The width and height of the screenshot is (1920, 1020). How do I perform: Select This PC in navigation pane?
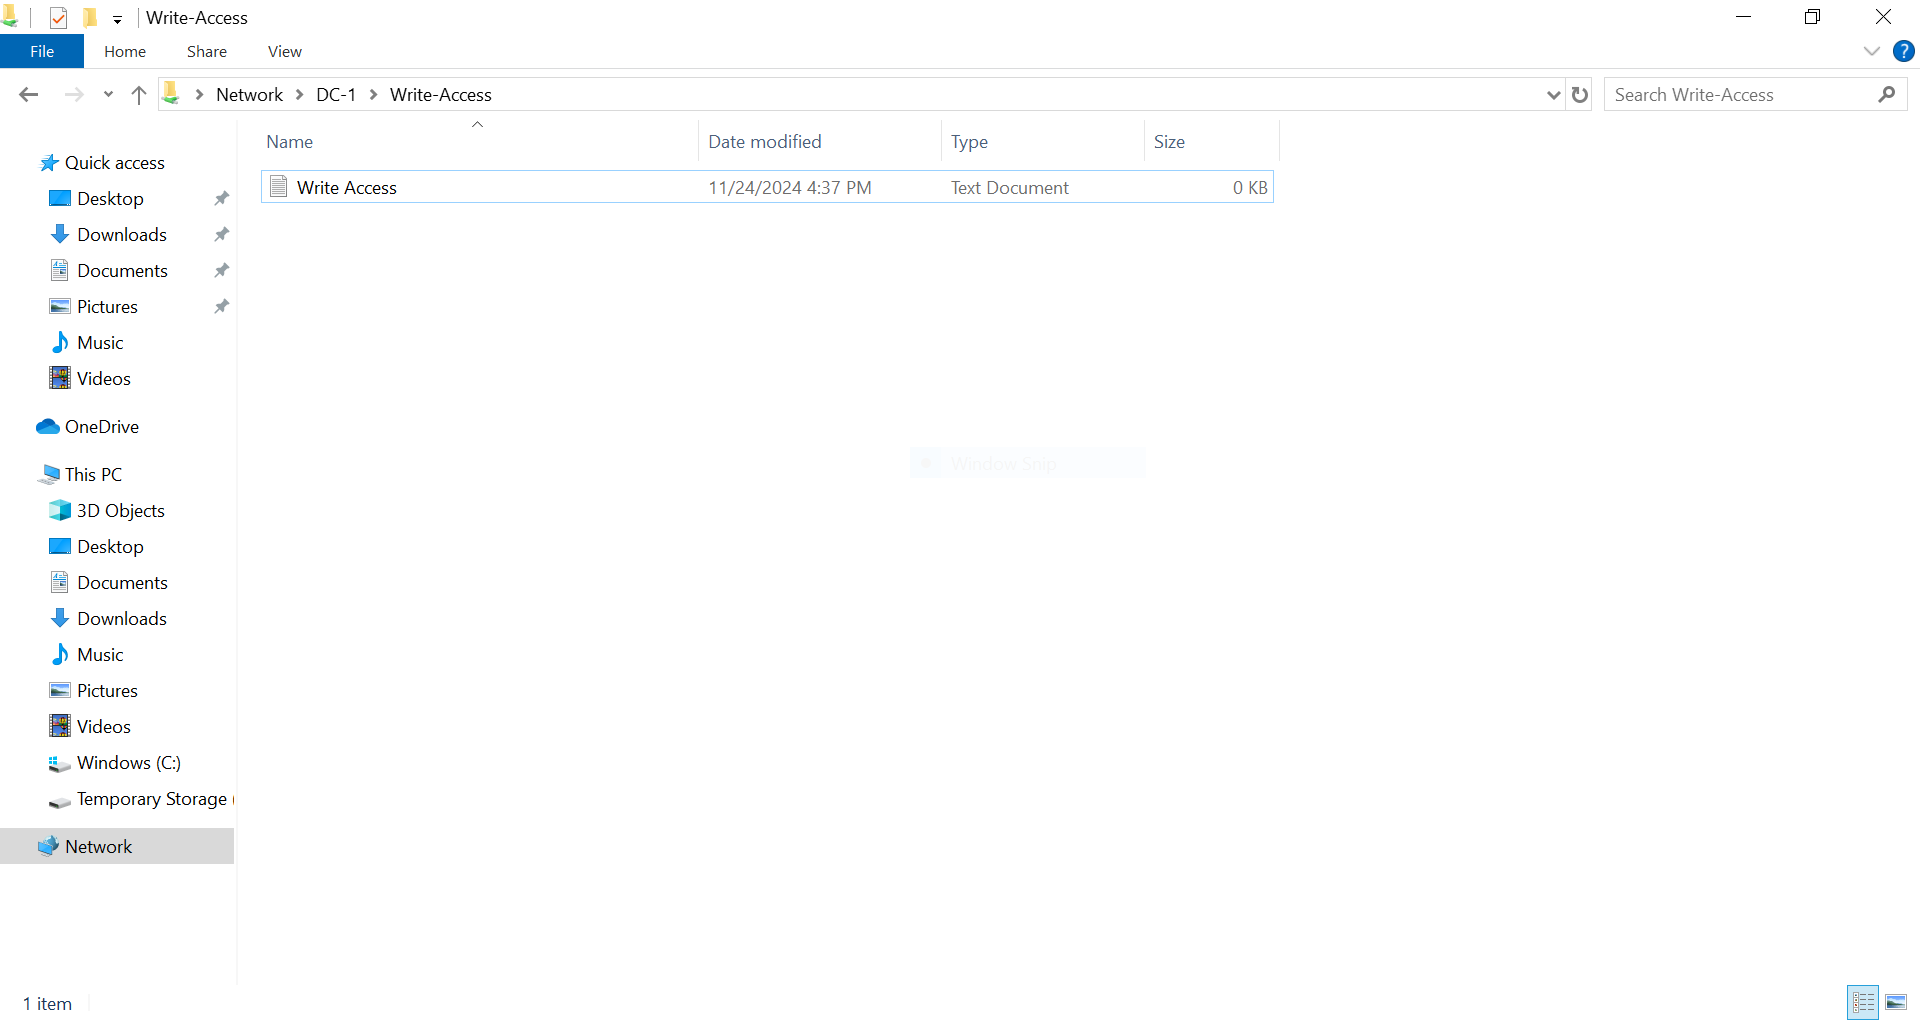[x=93, y=475]
